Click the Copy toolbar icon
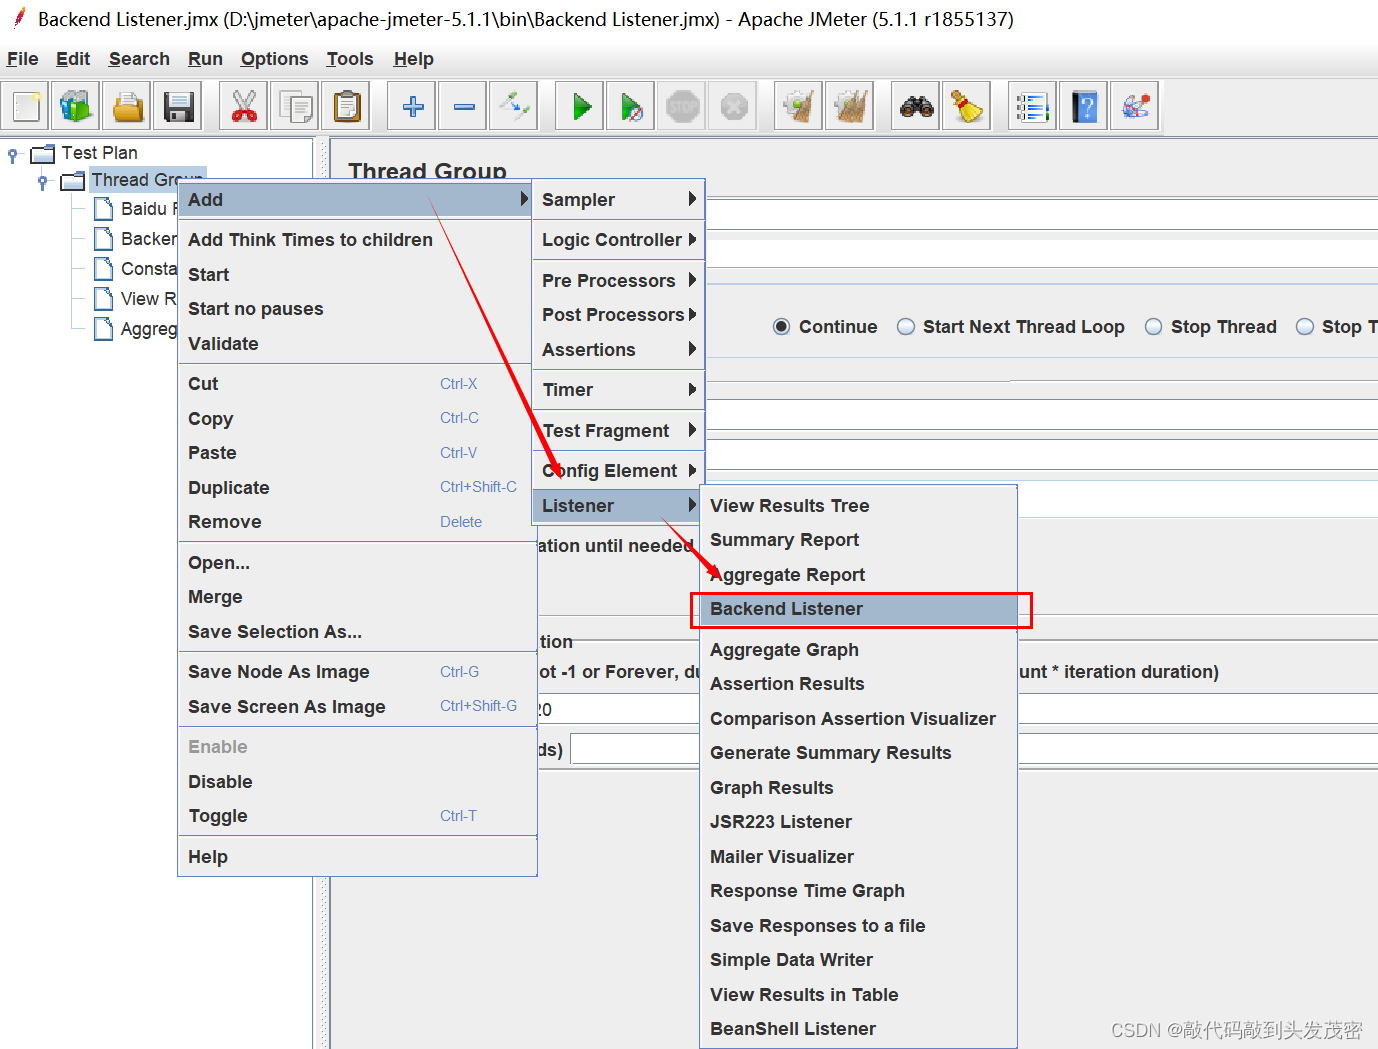 tap(296, 106)
